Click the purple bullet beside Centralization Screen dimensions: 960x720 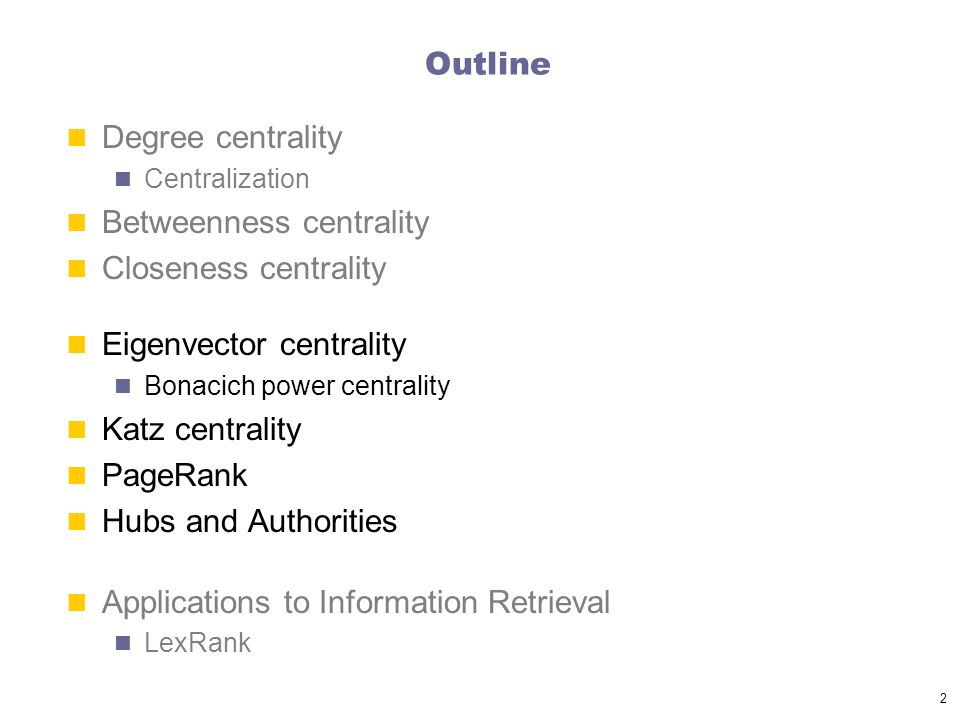[123, 179]
